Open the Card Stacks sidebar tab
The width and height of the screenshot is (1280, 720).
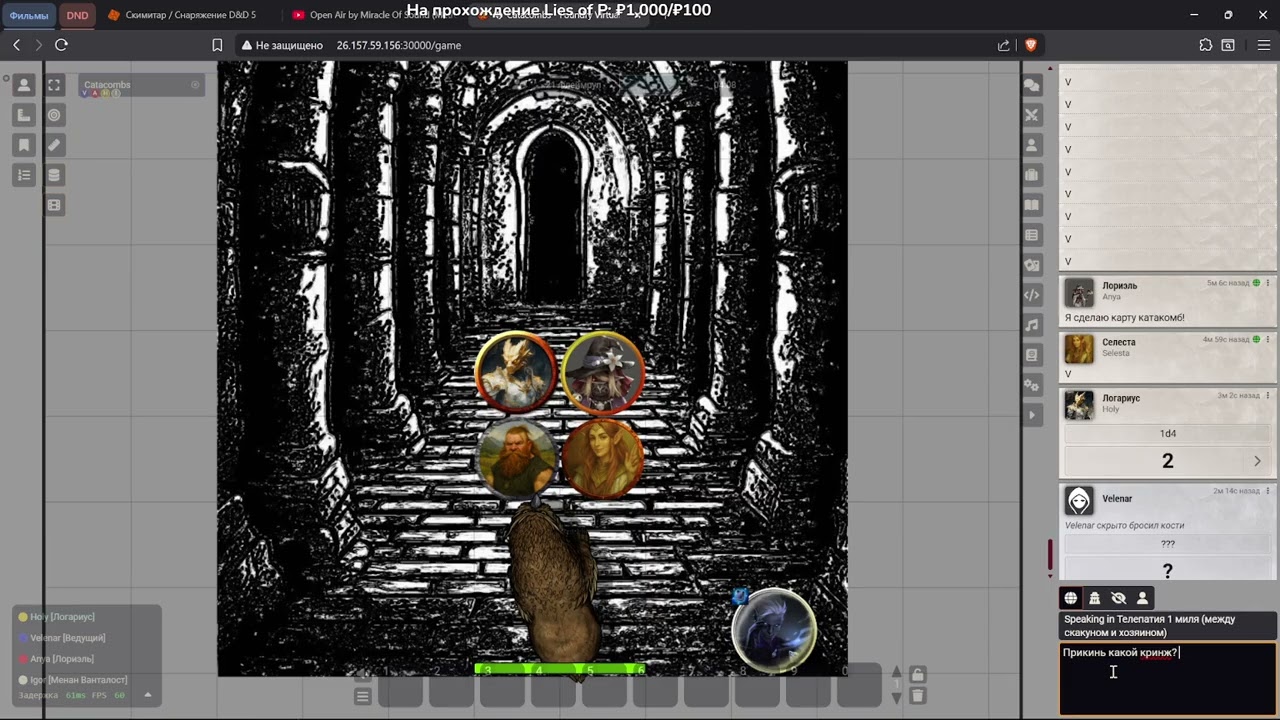[1032, 265]
